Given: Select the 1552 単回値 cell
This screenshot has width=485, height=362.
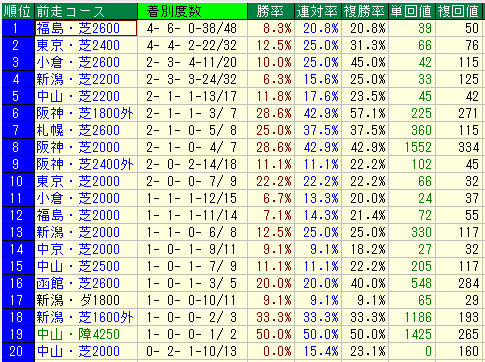Looking at the screenshot, I should coord(418,147).
